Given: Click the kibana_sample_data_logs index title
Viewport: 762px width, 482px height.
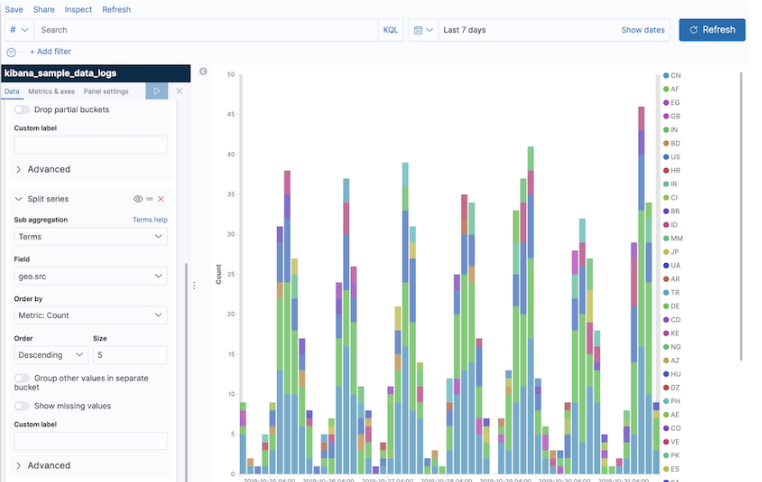Looking at the screenshot, I should click(60, 73).
